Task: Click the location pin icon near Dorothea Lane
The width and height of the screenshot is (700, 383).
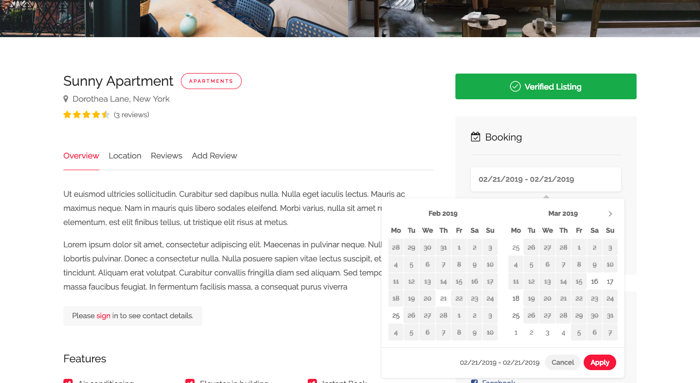Action: point(66,99)
